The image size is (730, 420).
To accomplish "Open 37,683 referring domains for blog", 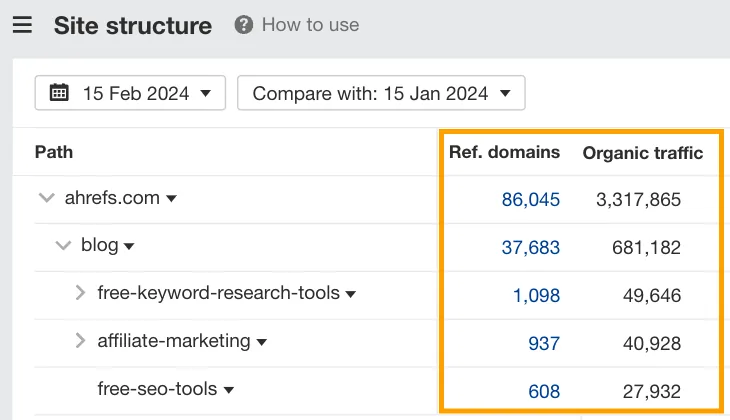I will (531, 247).
